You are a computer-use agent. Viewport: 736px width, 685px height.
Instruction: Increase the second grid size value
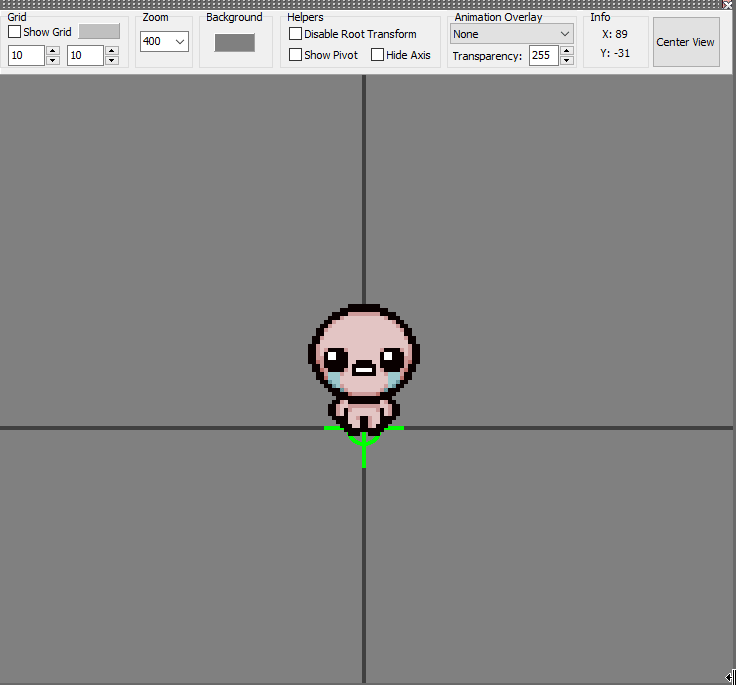[x=112, y=51]
